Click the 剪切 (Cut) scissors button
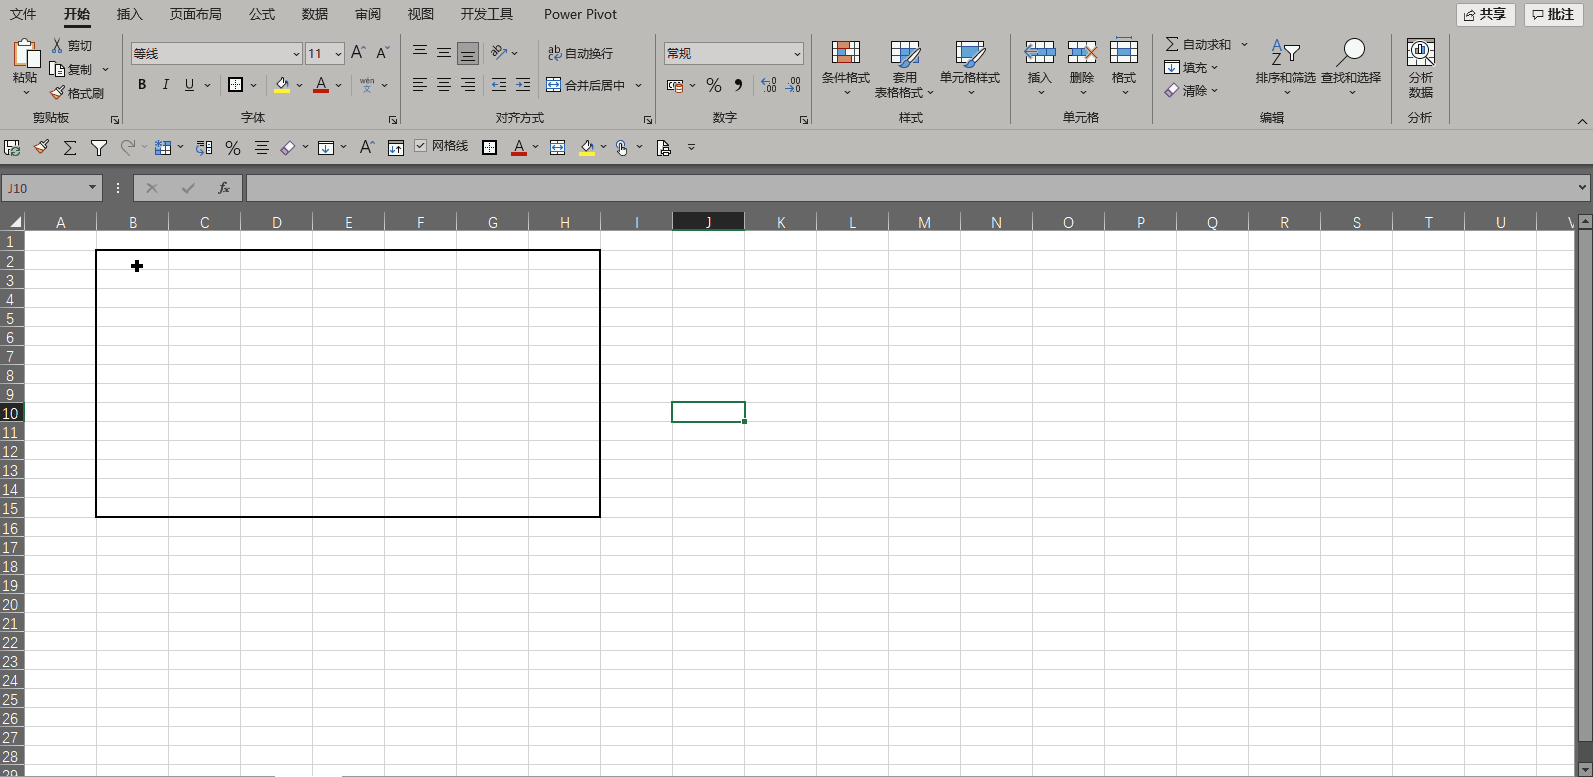Image resolution: width=1593 pixels, height=777 pixels. tap(71, 46)
